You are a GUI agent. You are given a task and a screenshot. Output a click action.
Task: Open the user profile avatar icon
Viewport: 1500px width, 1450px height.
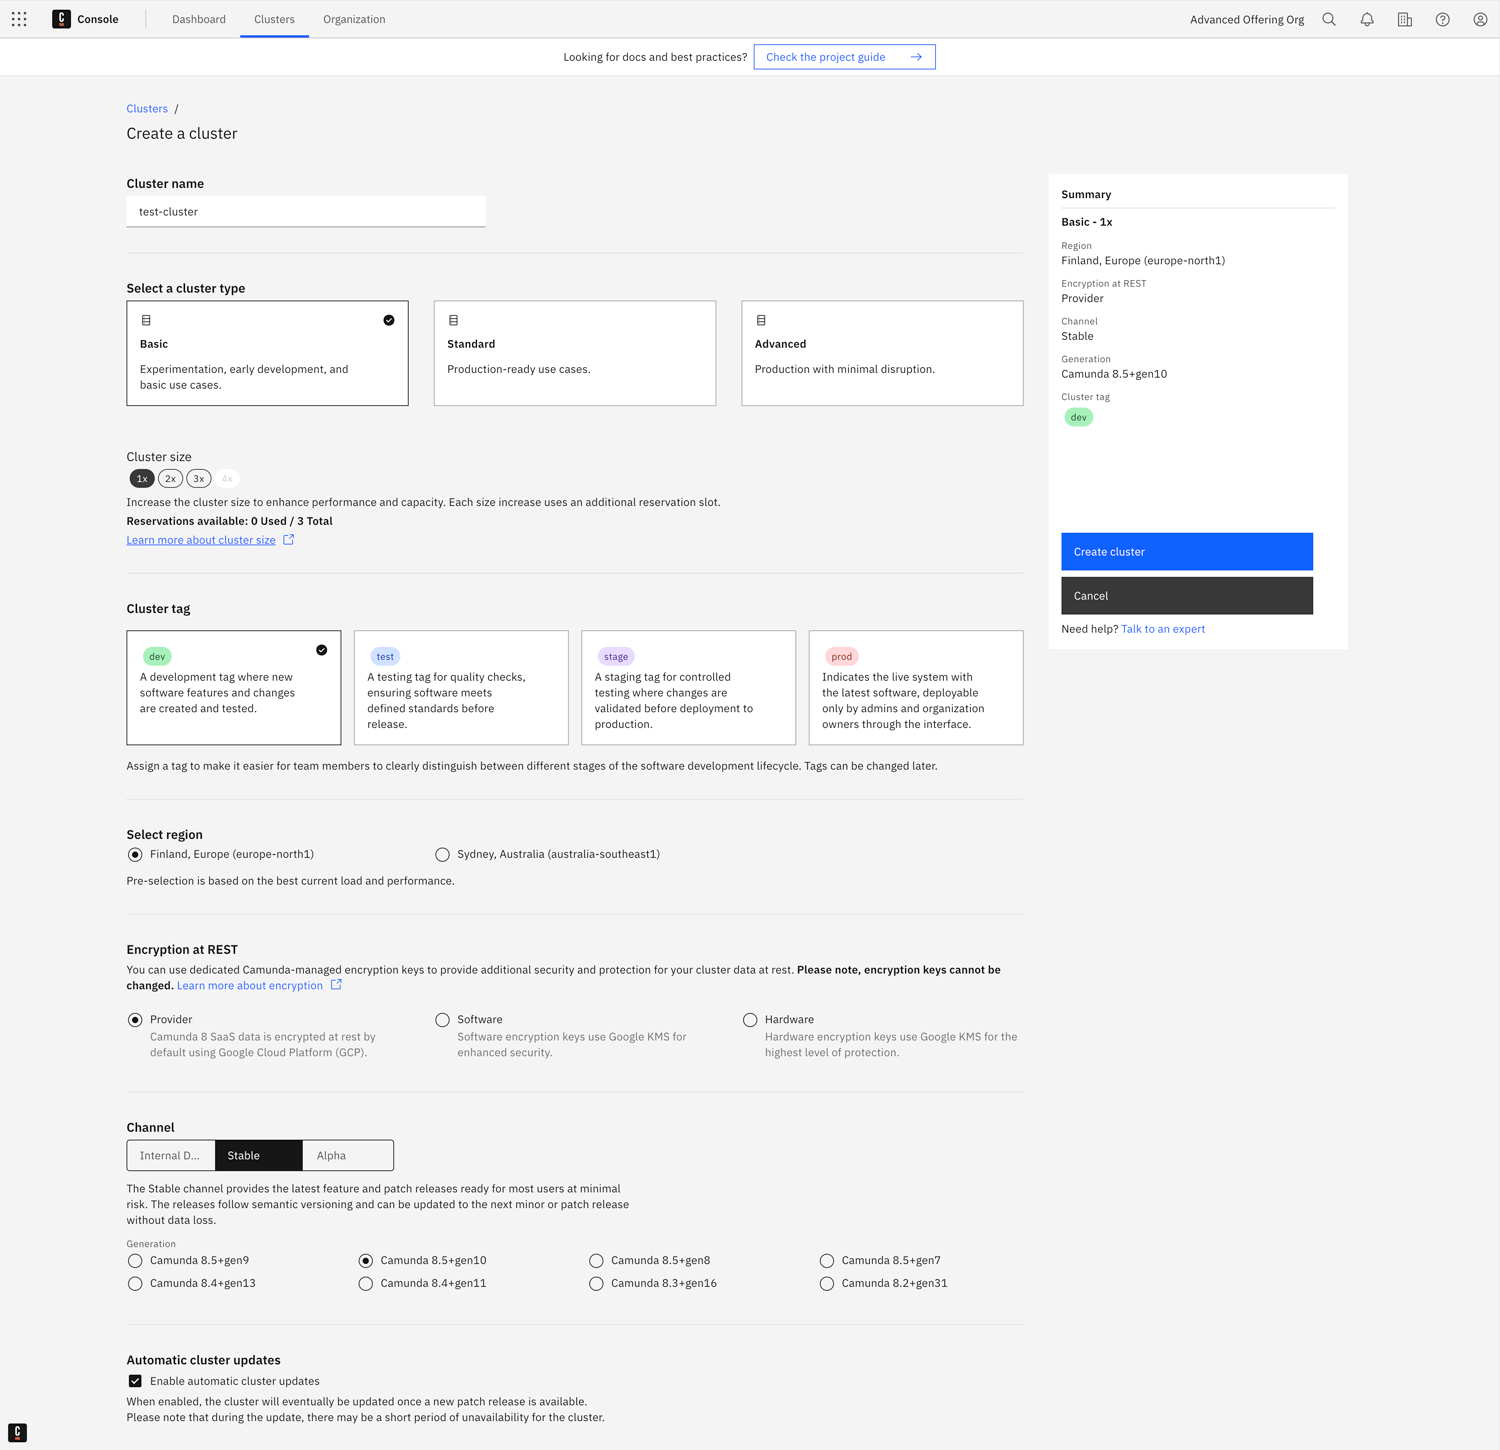tap(1481, 19)
